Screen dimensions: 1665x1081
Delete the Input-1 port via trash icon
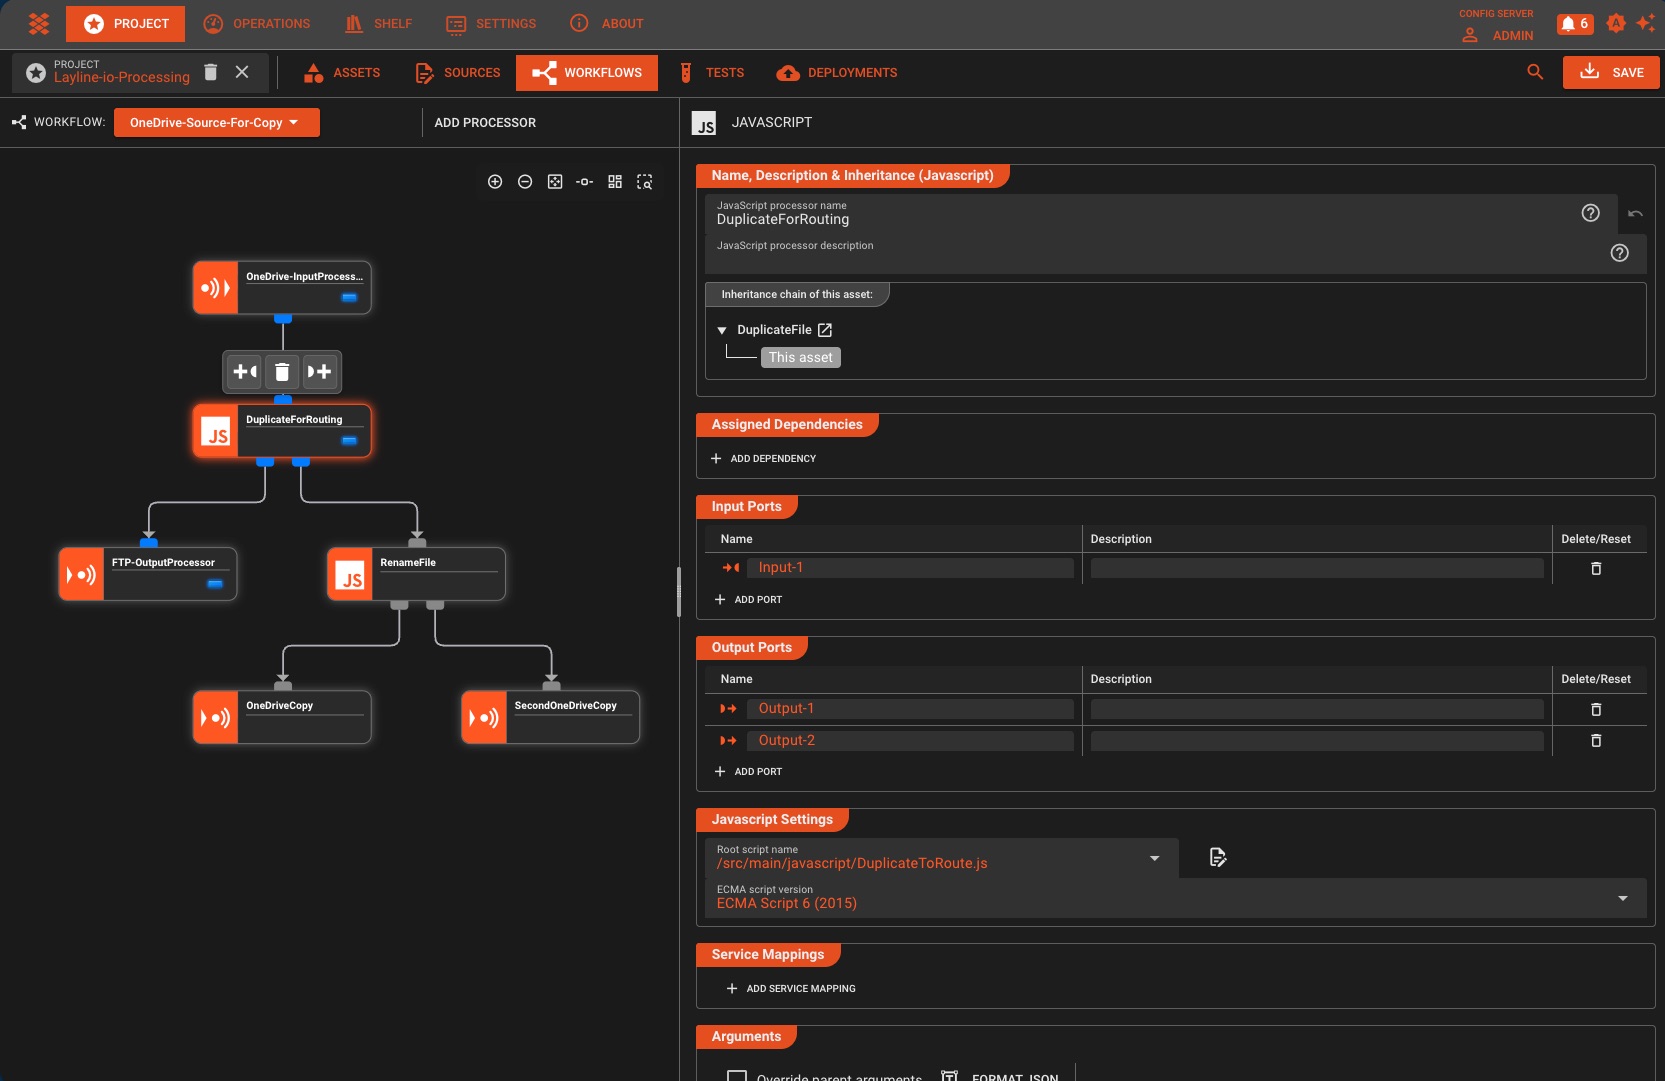[1596, 568]
